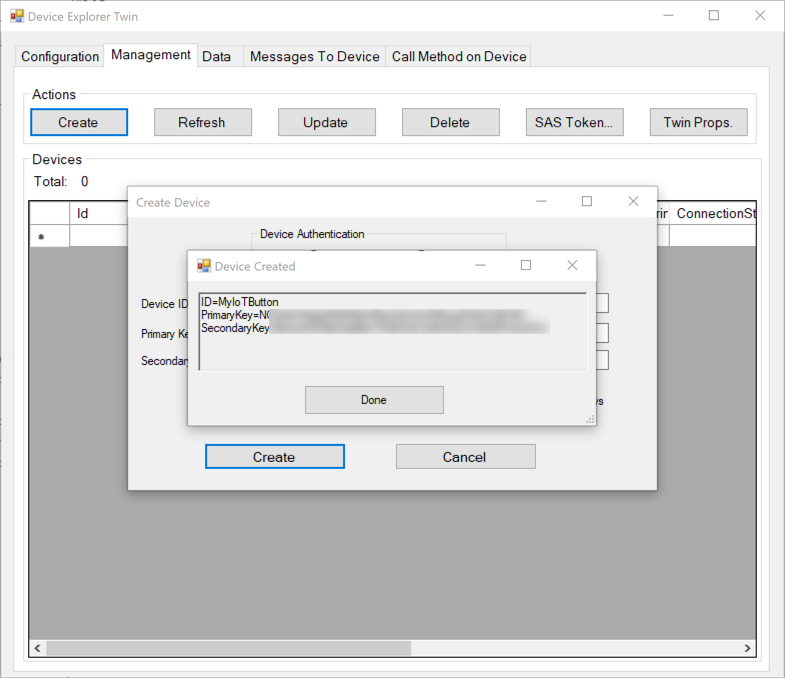Click the Device Created dialog title icon
This screenshot has height=678, width=785.
tap(204, 266)
